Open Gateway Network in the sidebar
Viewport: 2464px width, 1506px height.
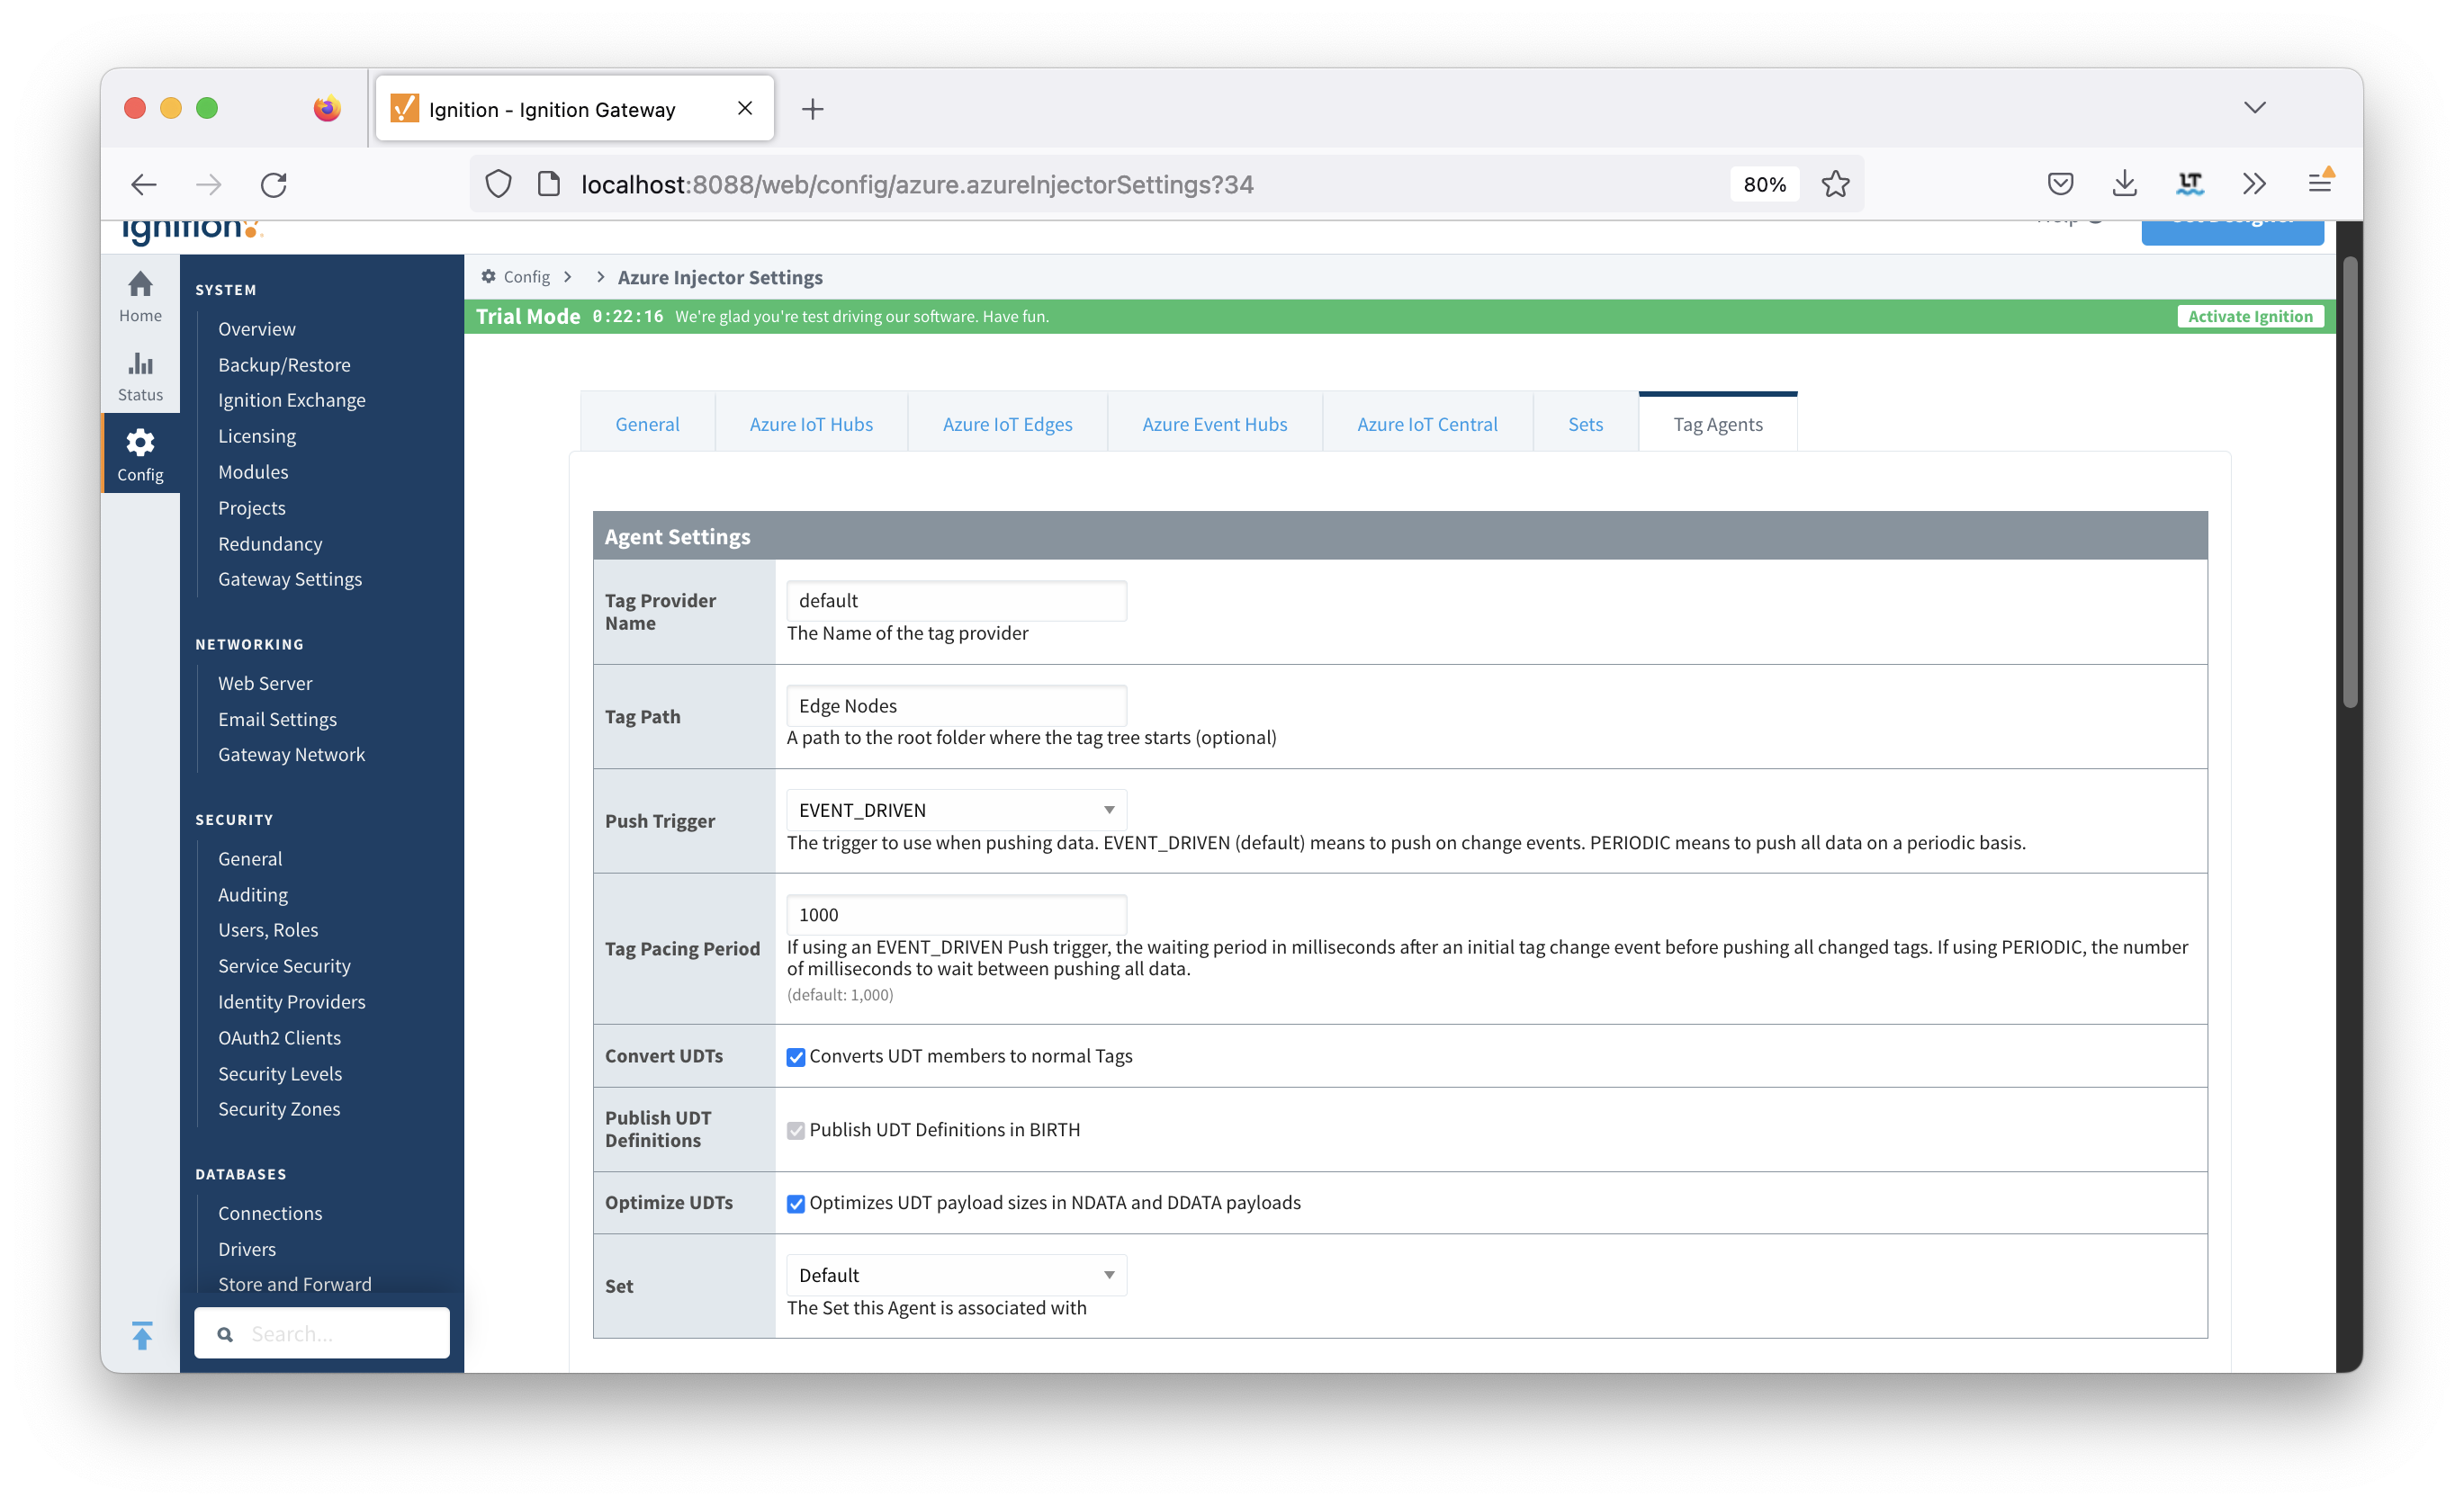[x=291, y=755]
